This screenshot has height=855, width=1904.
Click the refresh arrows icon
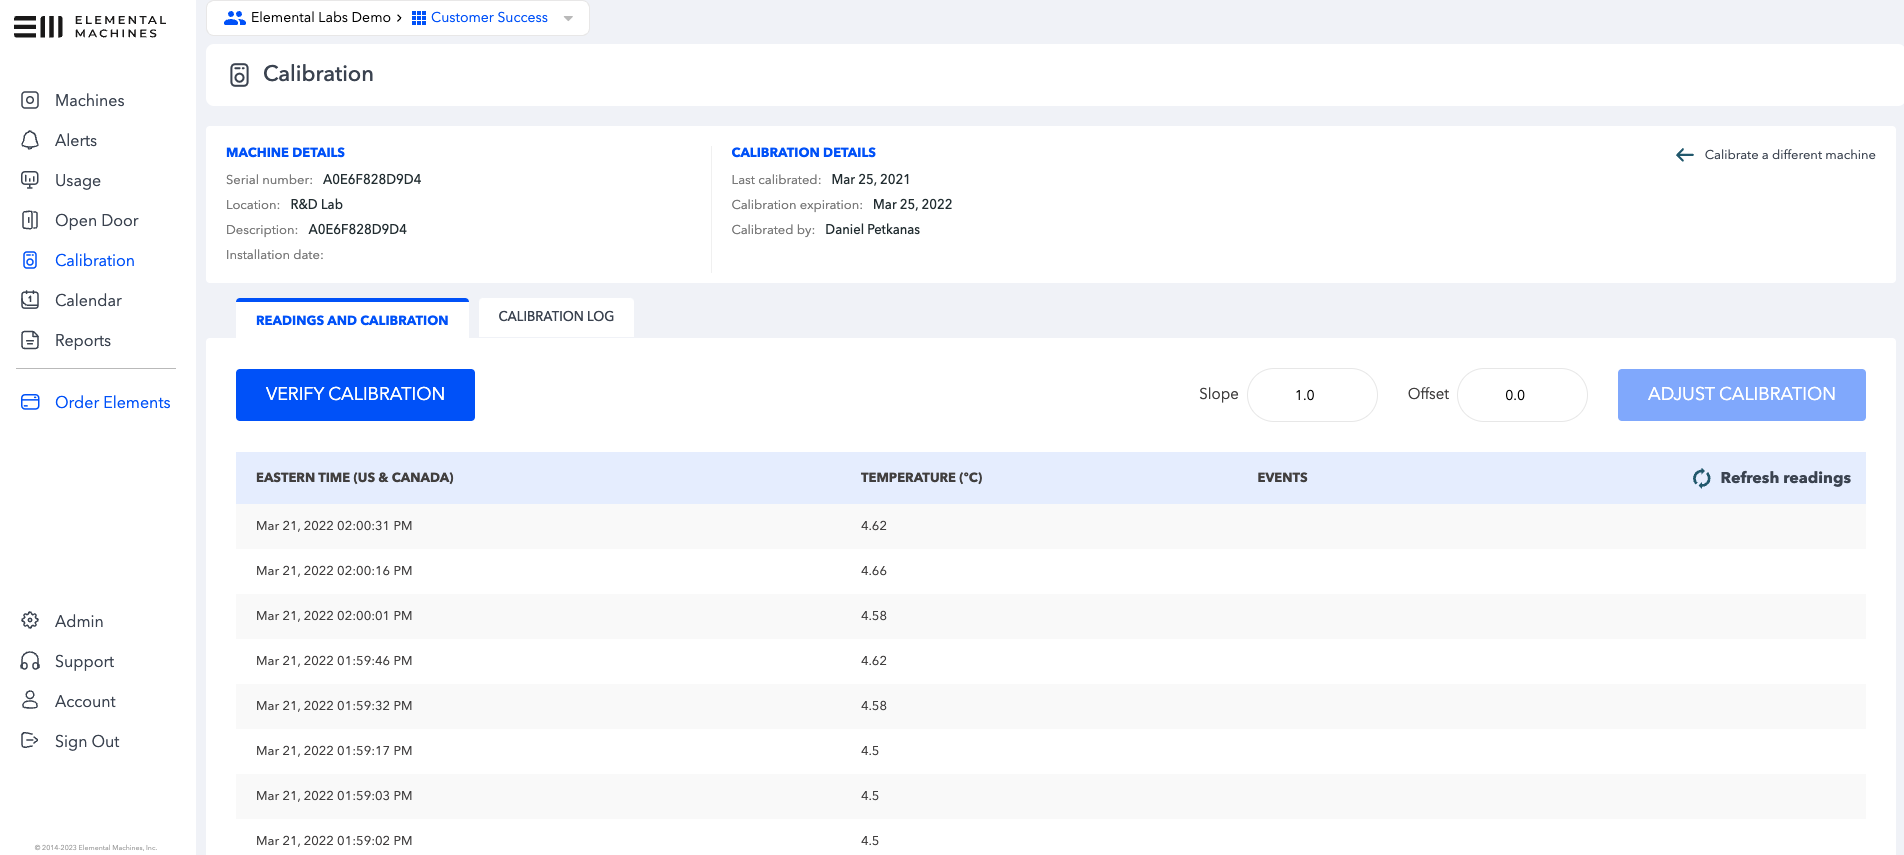1701,478
